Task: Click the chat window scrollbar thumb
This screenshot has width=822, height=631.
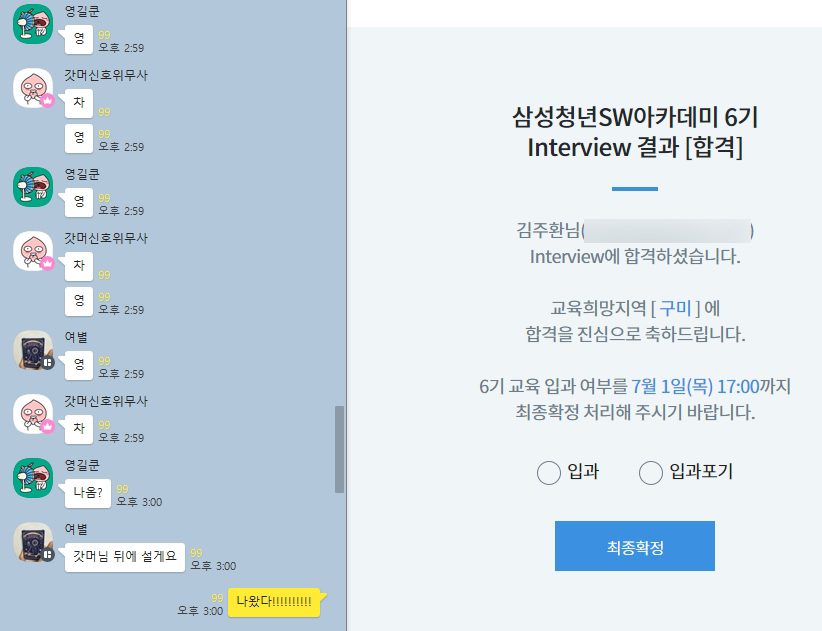Action: click(339, 449)
